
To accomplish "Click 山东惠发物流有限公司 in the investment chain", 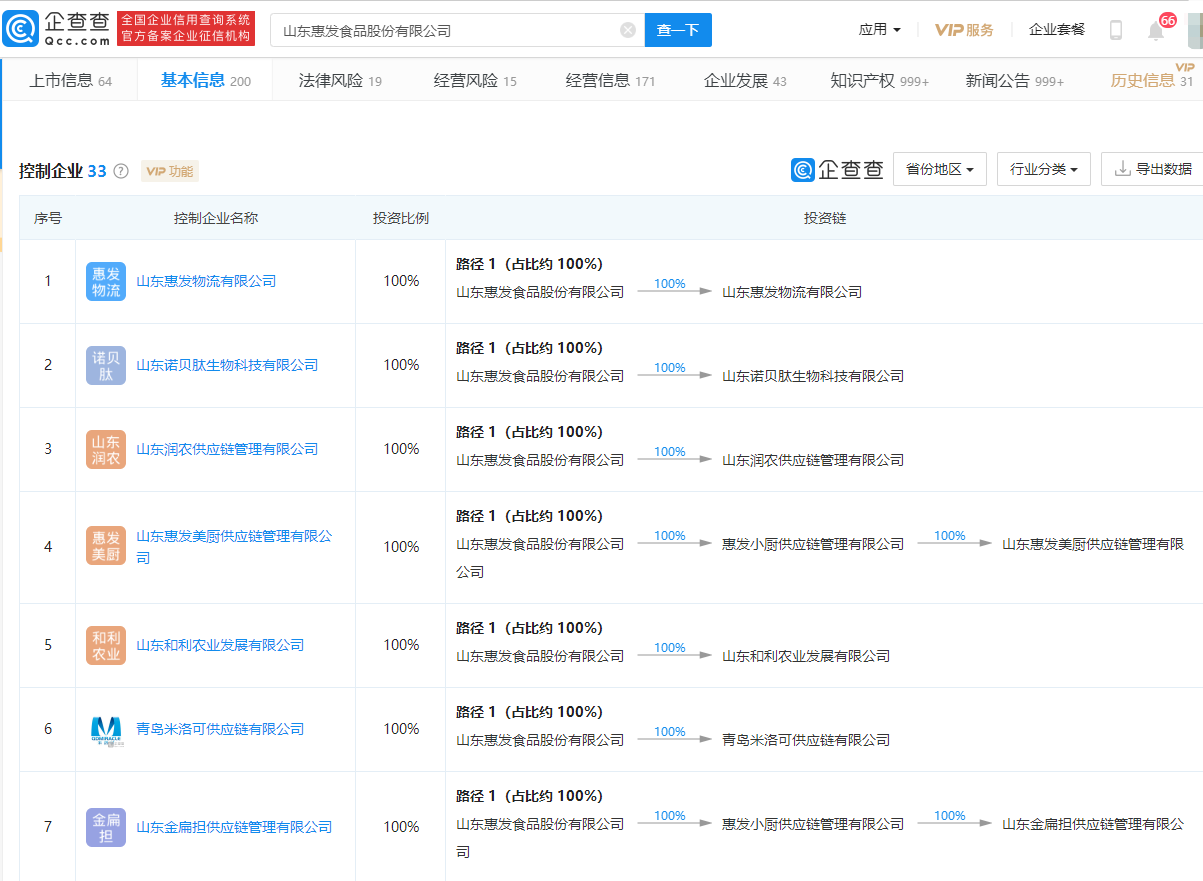I will 792,292.
